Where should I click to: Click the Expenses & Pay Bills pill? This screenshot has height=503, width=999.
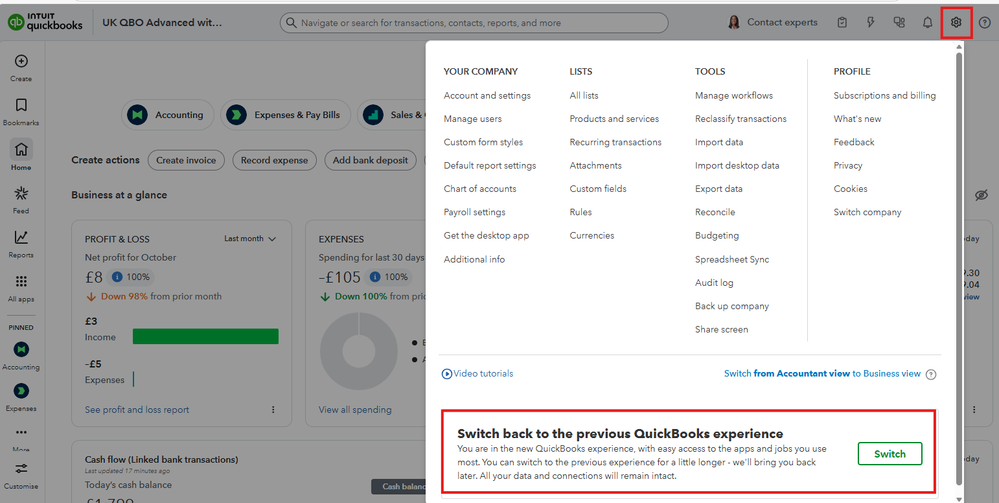285,115
